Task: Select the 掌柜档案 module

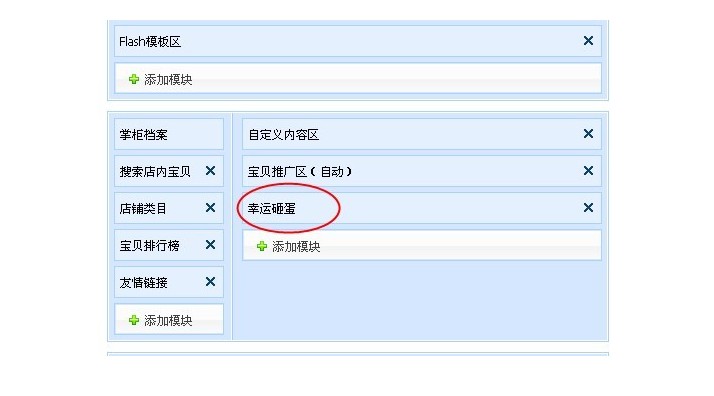Action: (169, 134)
